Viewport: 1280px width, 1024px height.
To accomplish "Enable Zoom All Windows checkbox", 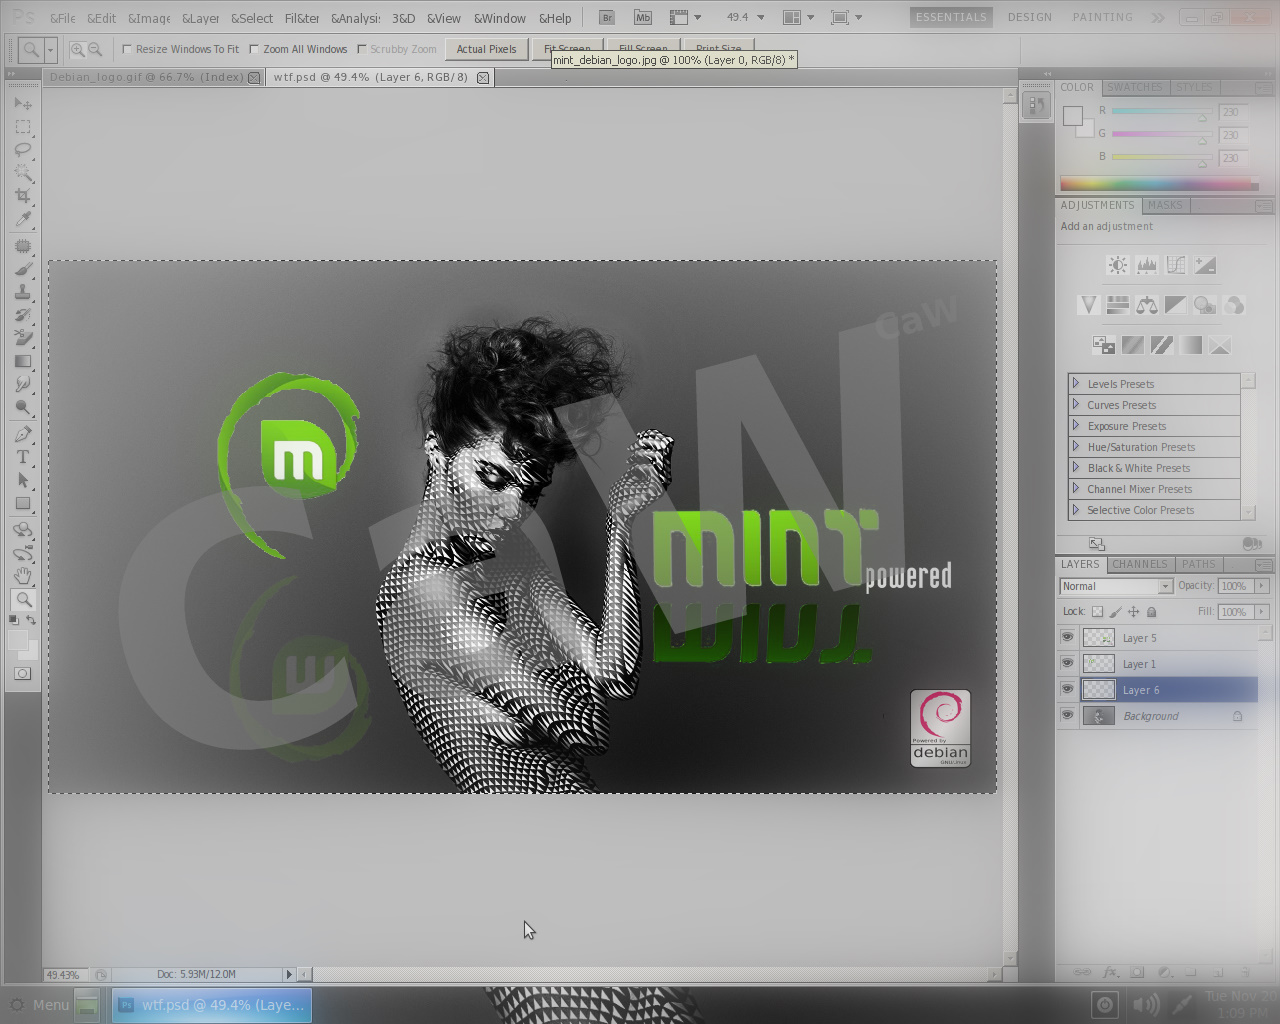I will (254, 49).
